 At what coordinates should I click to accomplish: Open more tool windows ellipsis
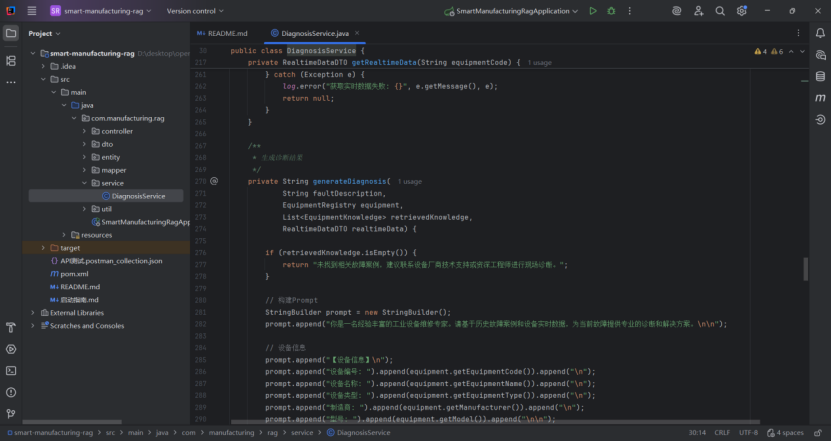click(x=11, y=82)
